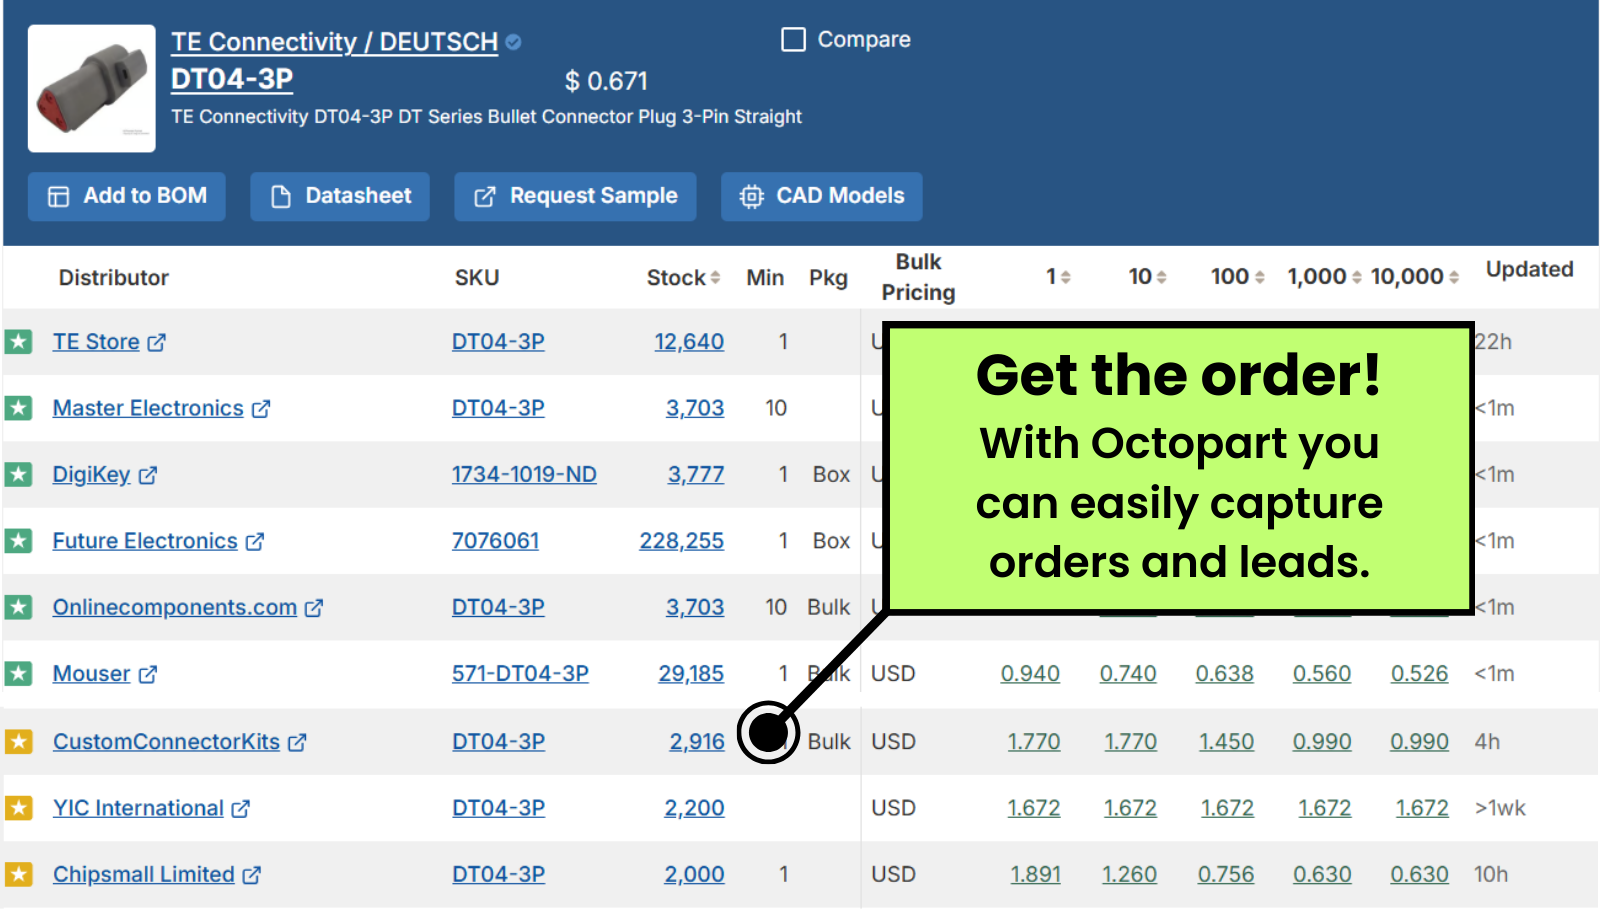Click the verified badge beside DEUTSCH
Viewport: 1600px width, 915px height.
pyautogui.click(x=512, y=42)
